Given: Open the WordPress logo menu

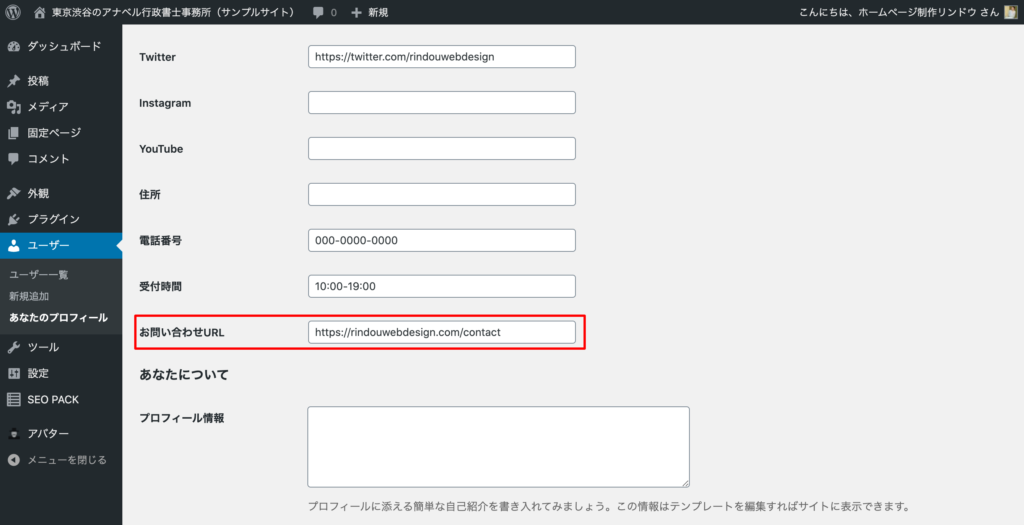Looking at the screenshot, I should click(13, 12).
